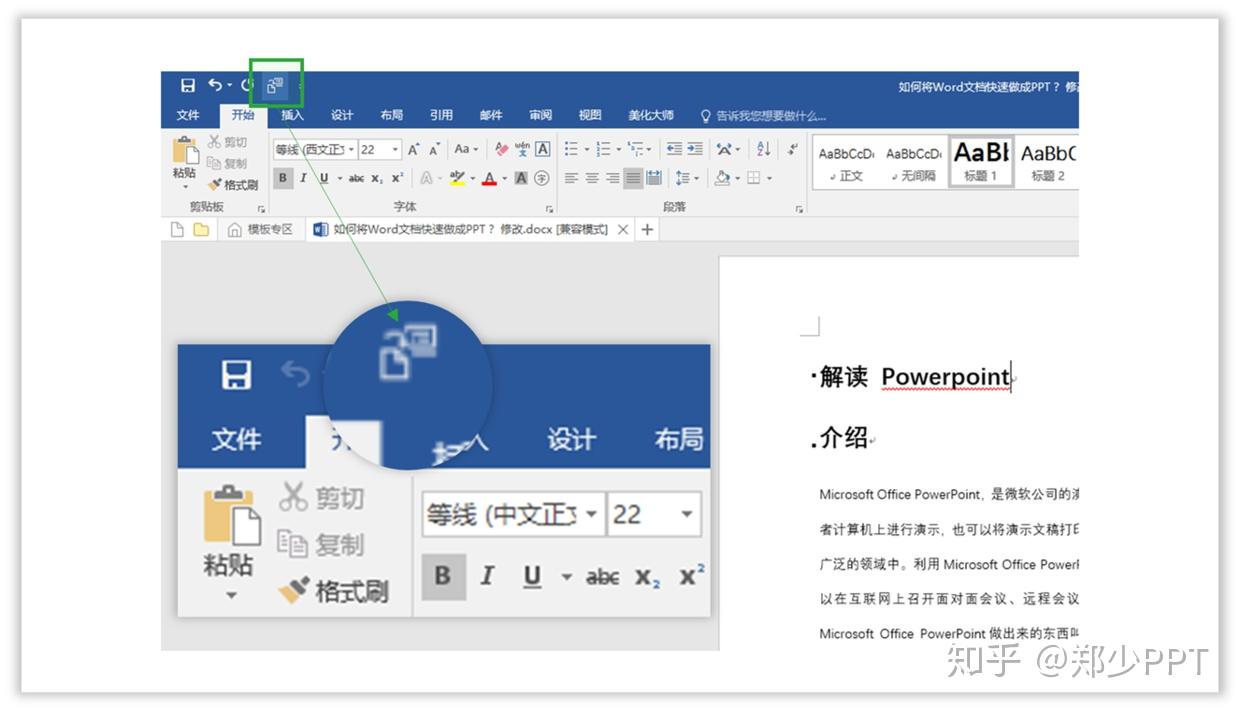Click the text effects outlined A icon
The image size is (1240, 711).
426,178
